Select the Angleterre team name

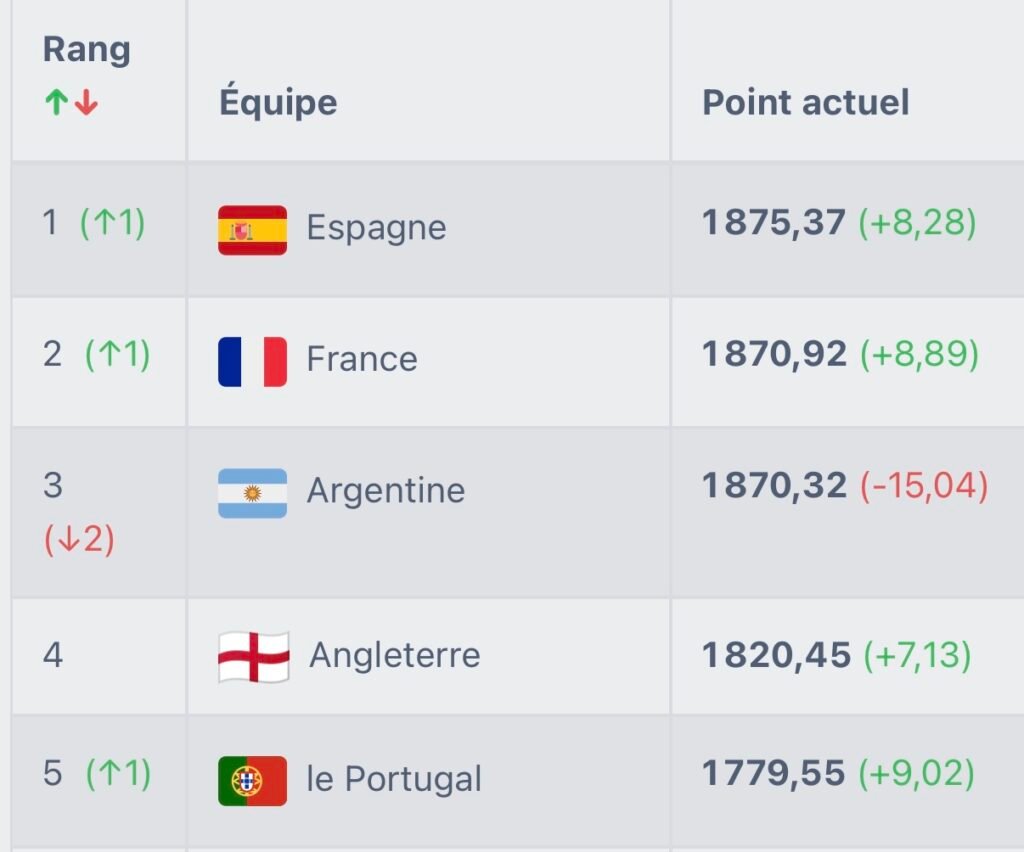pos(394,656)
